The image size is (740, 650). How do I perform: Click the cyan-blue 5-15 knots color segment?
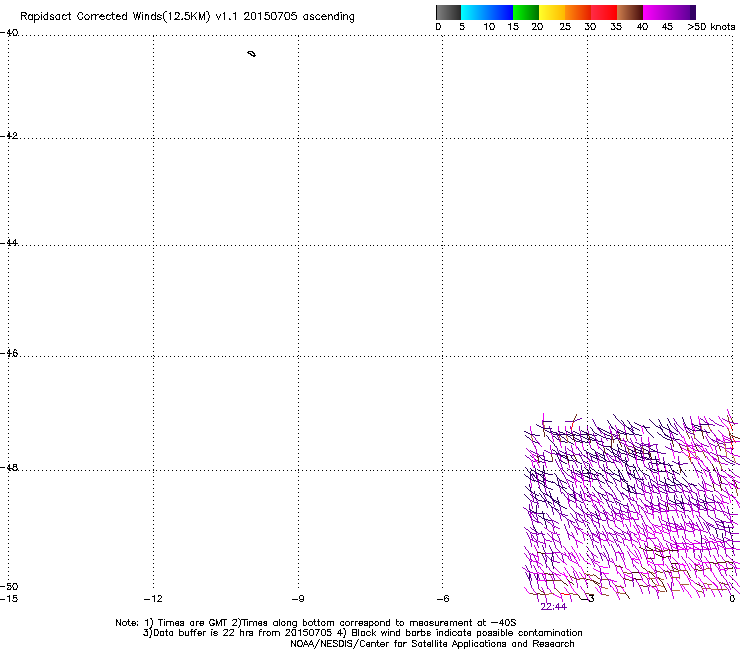coord(487,12)
